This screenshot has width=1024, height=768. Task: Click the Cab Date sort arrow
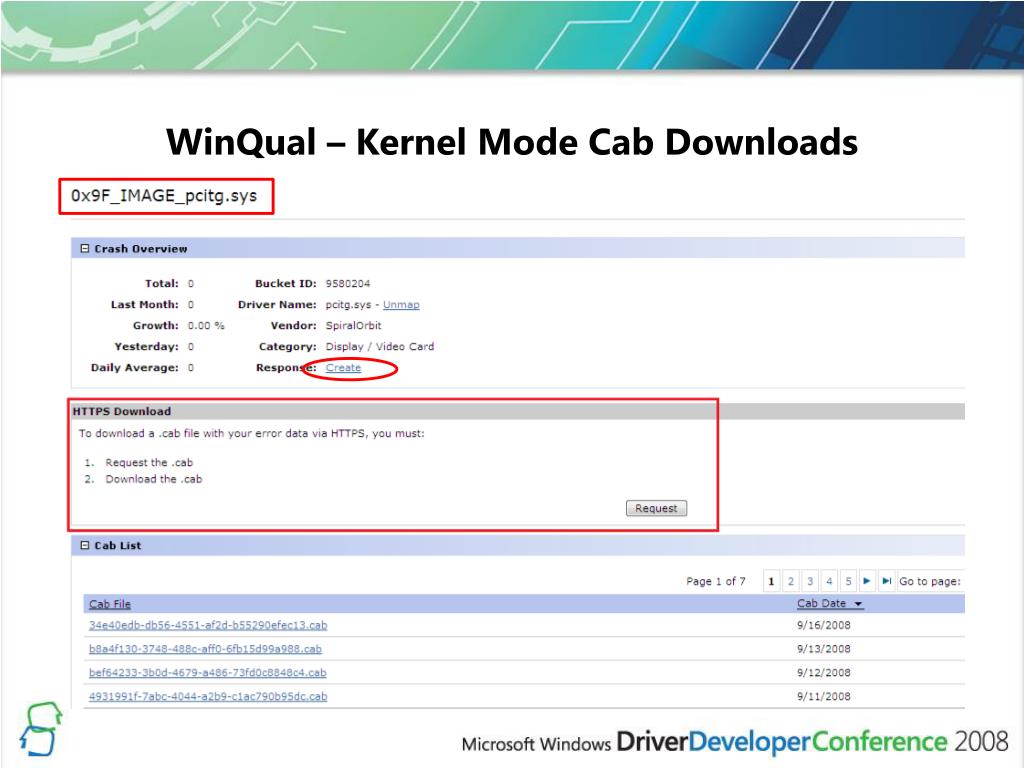pos(858,605)
